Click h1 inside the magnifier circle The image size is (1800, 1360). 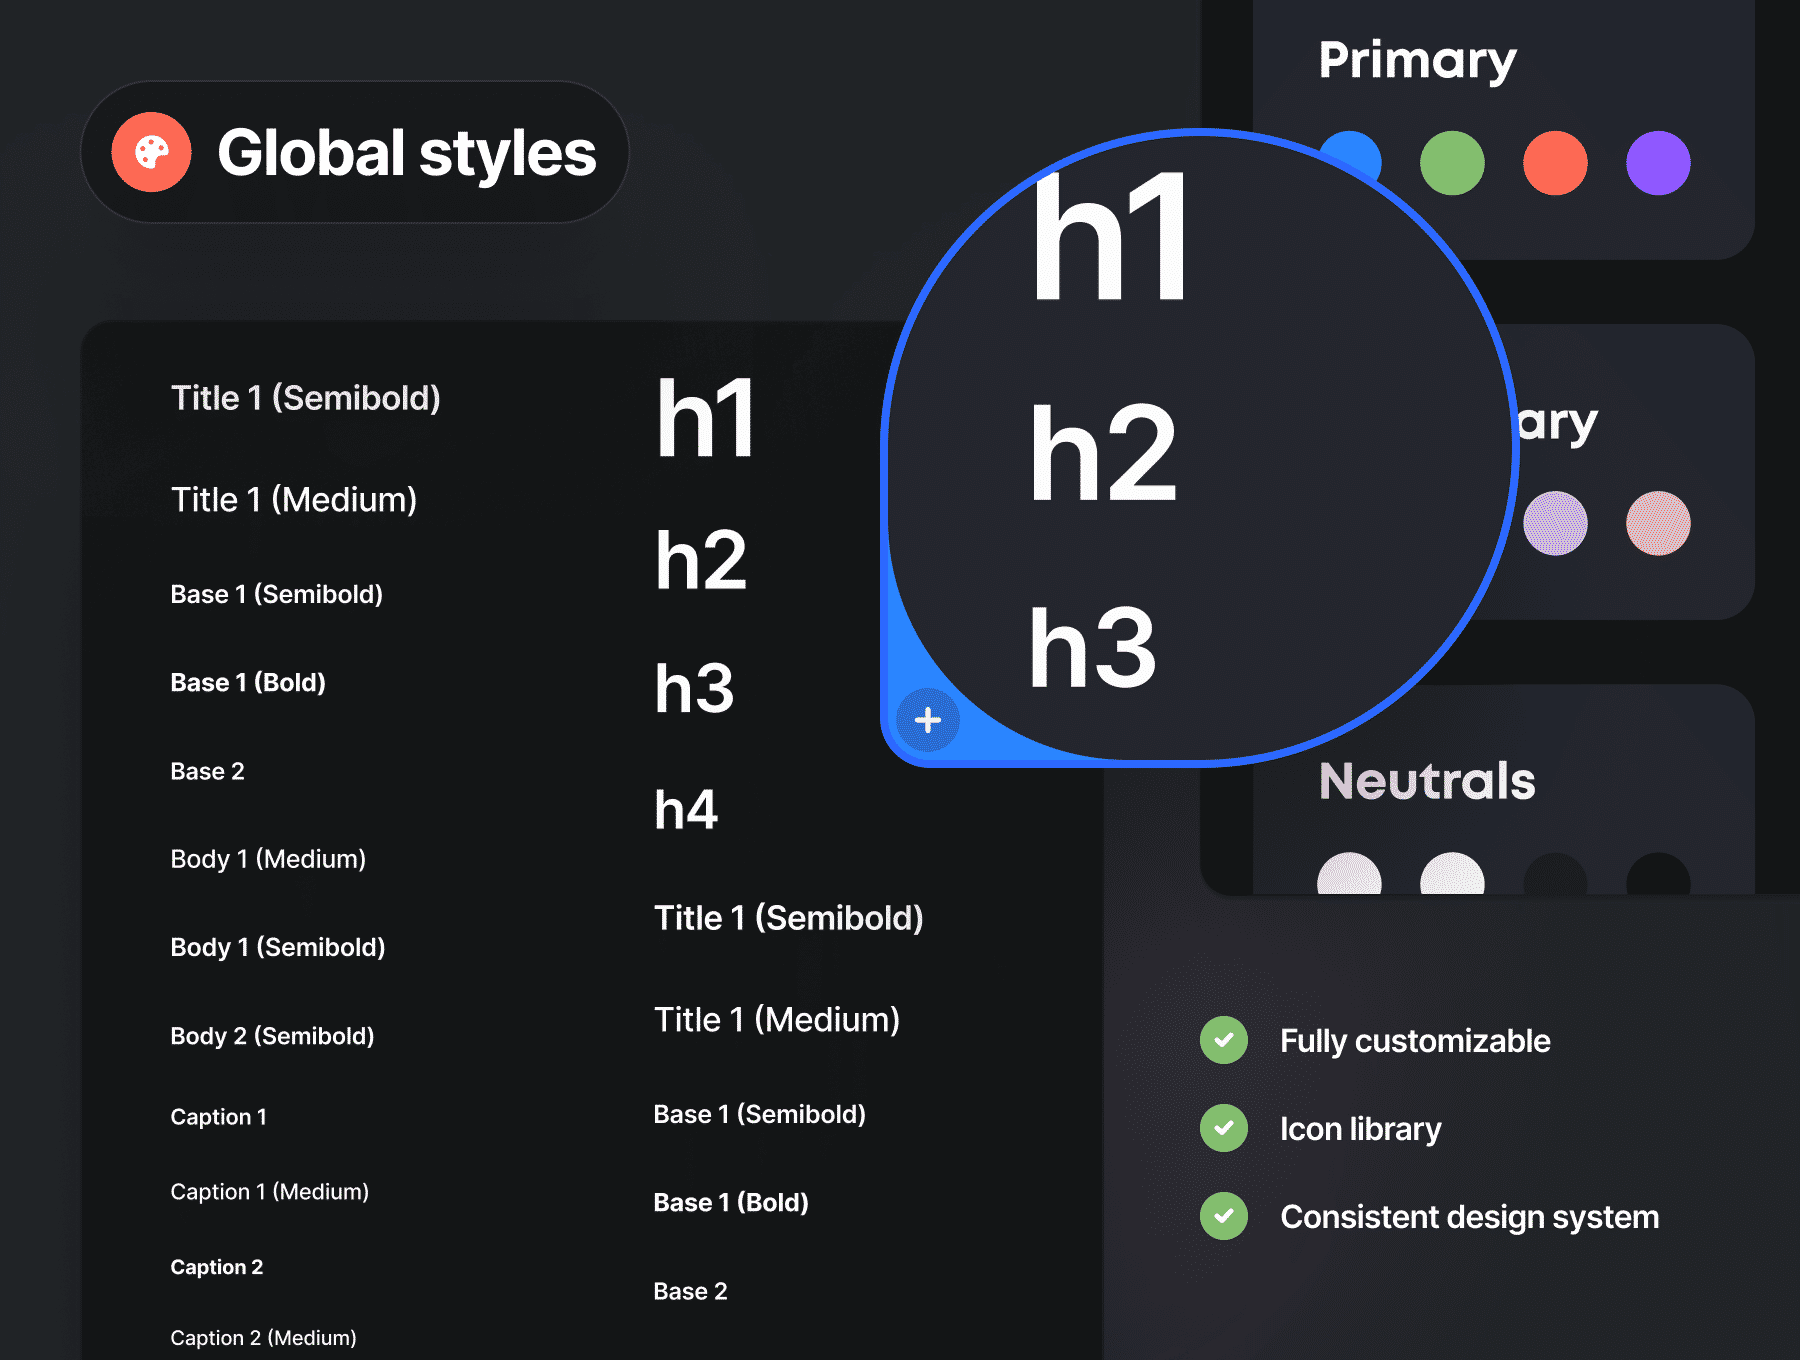coord(1110,236)
